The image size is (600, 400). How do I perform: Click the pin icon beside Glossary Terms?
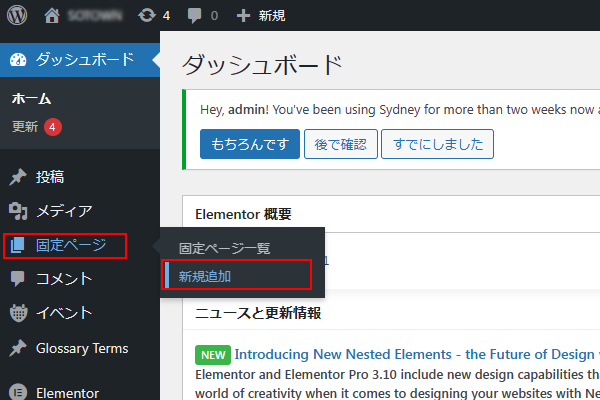(x=18, y=348)
